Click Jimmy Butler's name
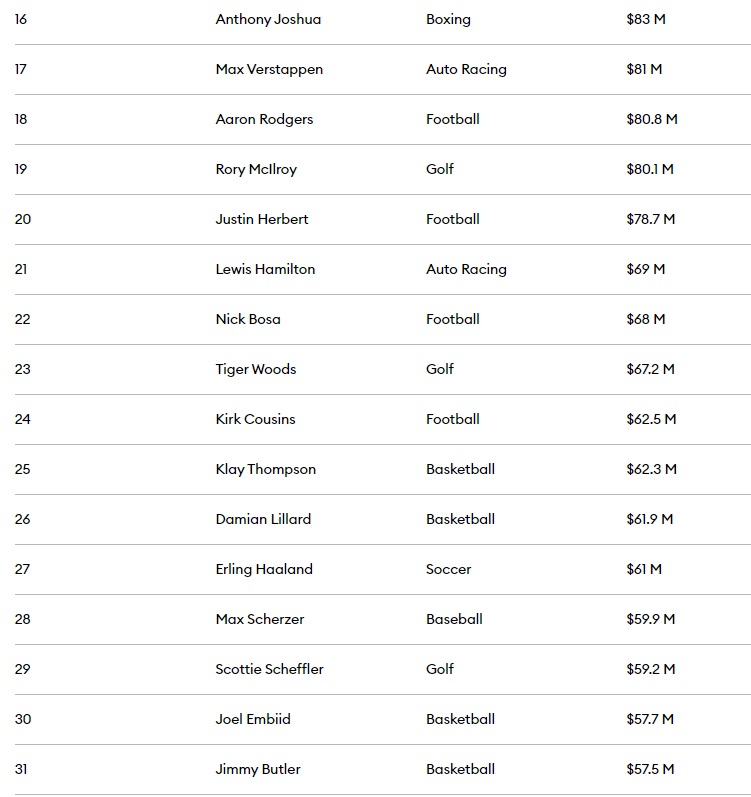 click(258, 769)
